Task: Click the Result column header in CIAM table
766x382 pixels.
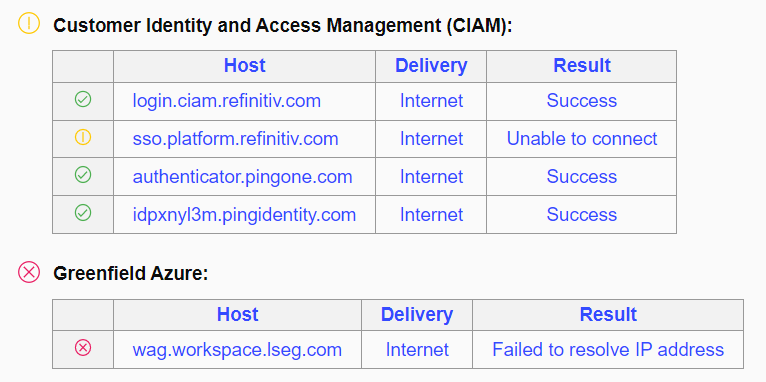Action: (582, 65)
